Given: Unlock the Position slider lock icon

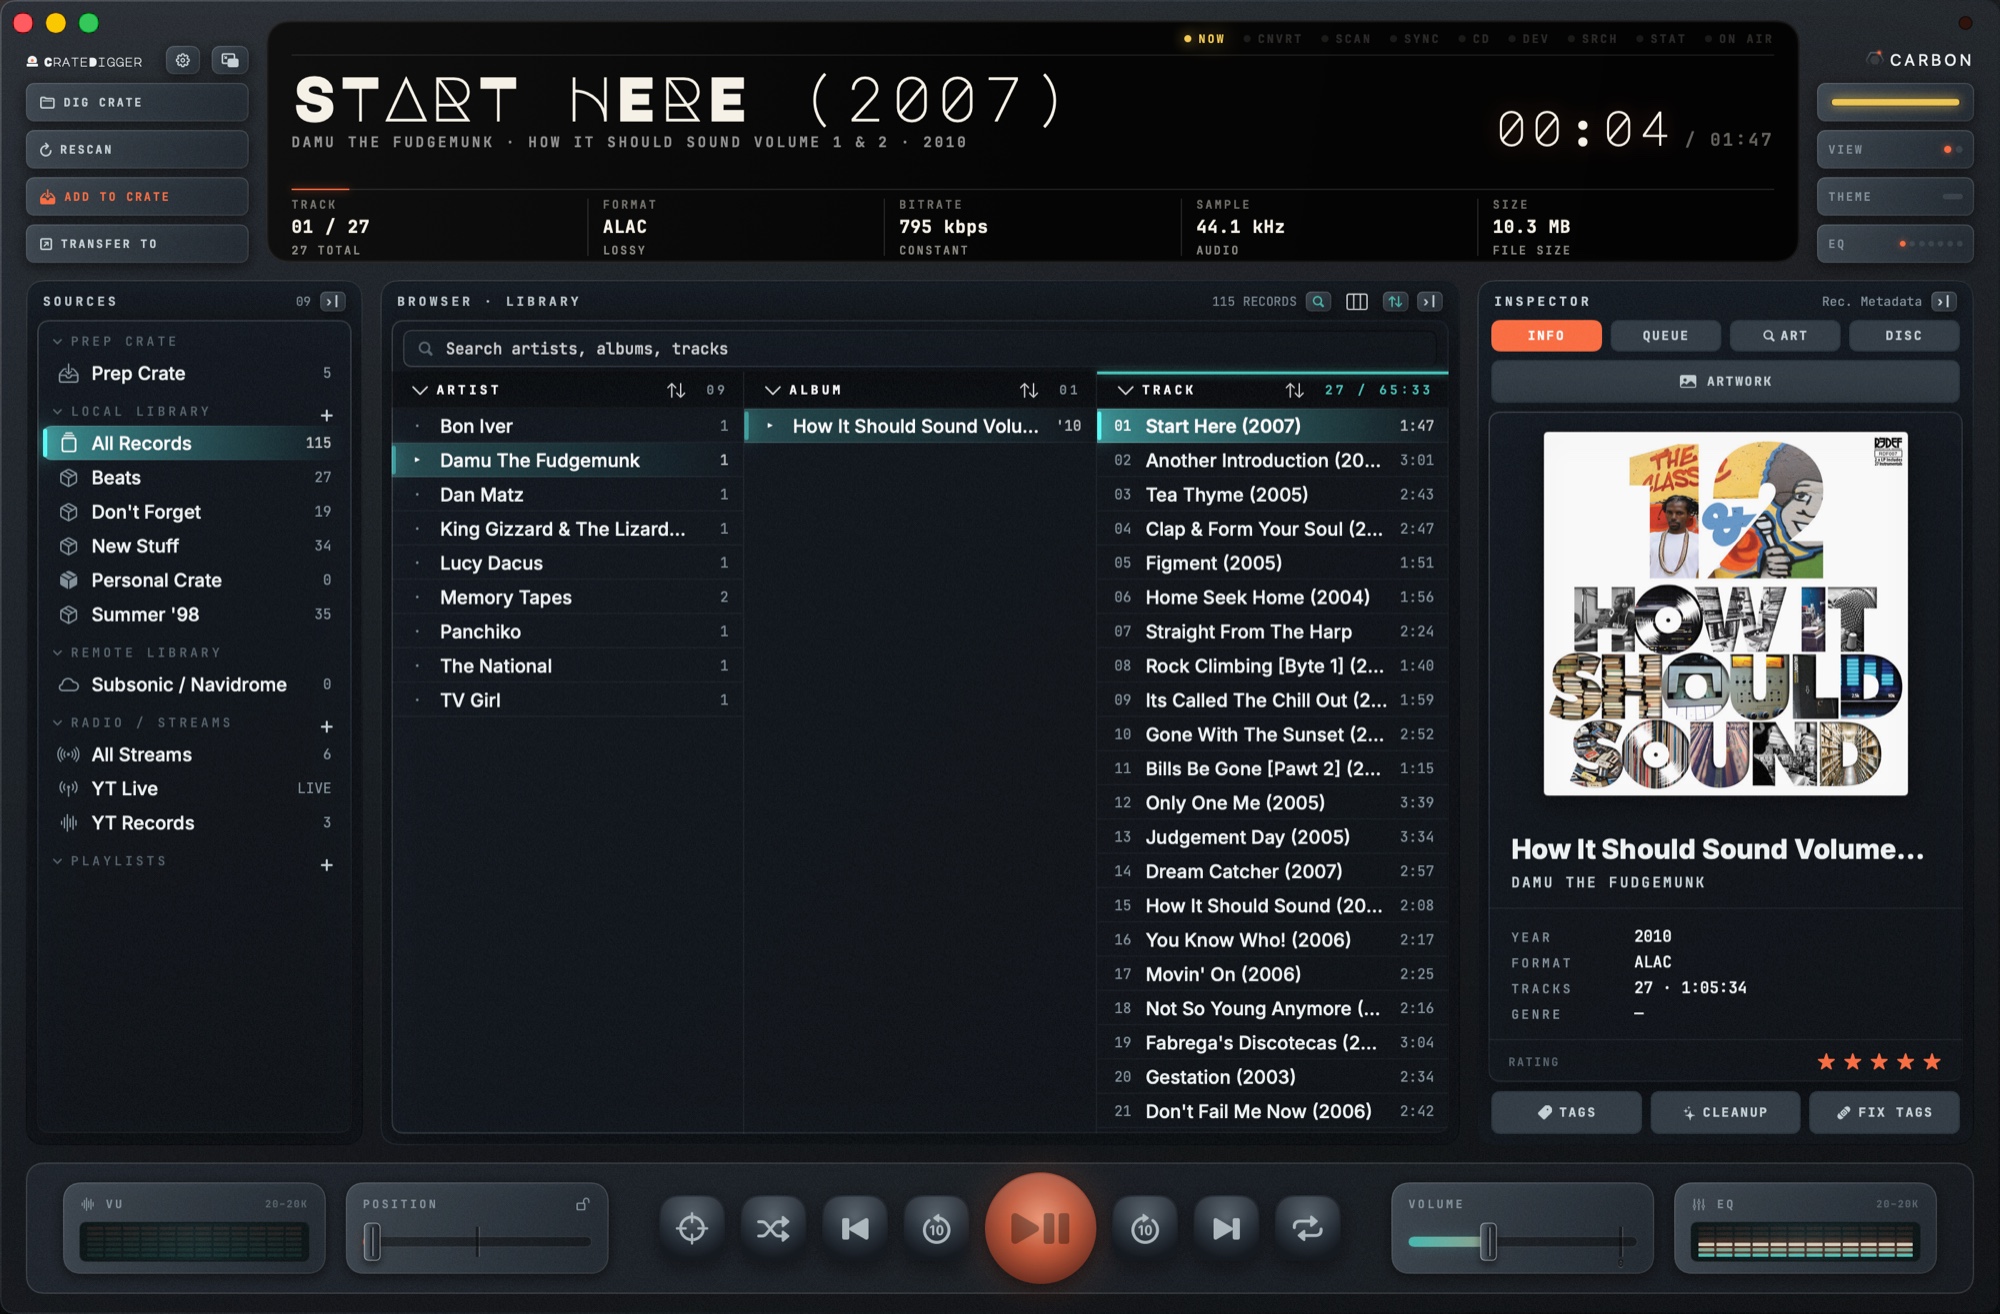Looking at the screenshot, I should click(x=582, y=1204).
